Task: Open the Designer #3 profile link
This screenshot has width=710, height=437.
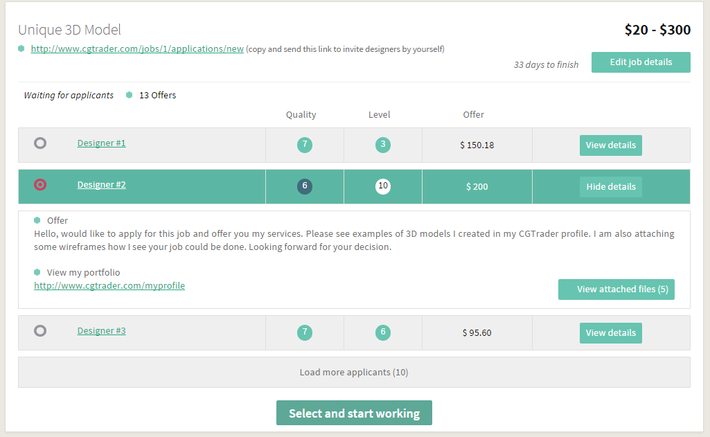Action: tap(101, 331)
